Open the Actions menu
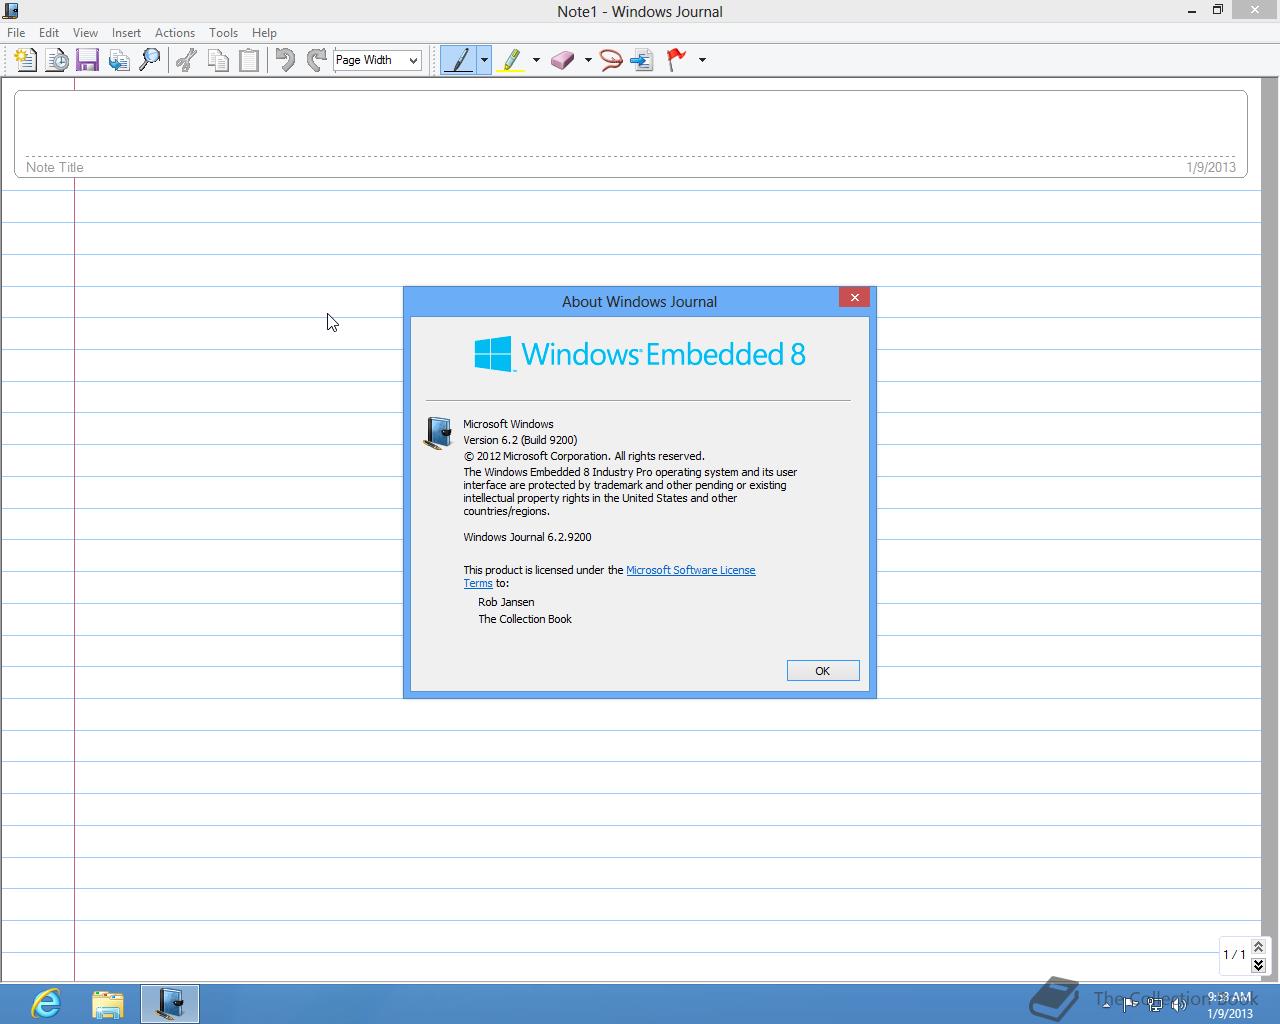Image resolution: width=1280 pixels, height=1024 pixels. (x=175, y=33)
